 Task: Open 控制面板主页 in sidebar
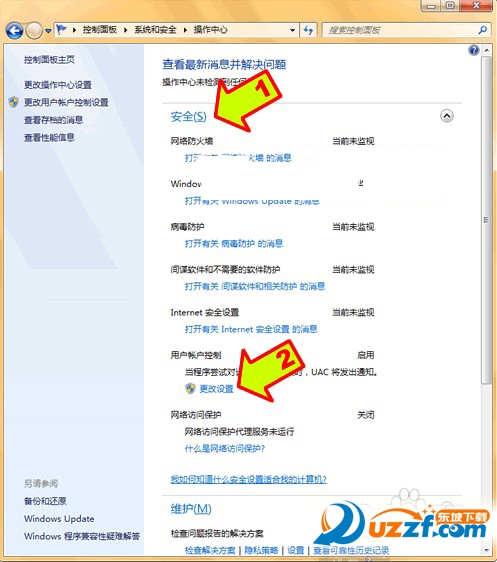49,59
